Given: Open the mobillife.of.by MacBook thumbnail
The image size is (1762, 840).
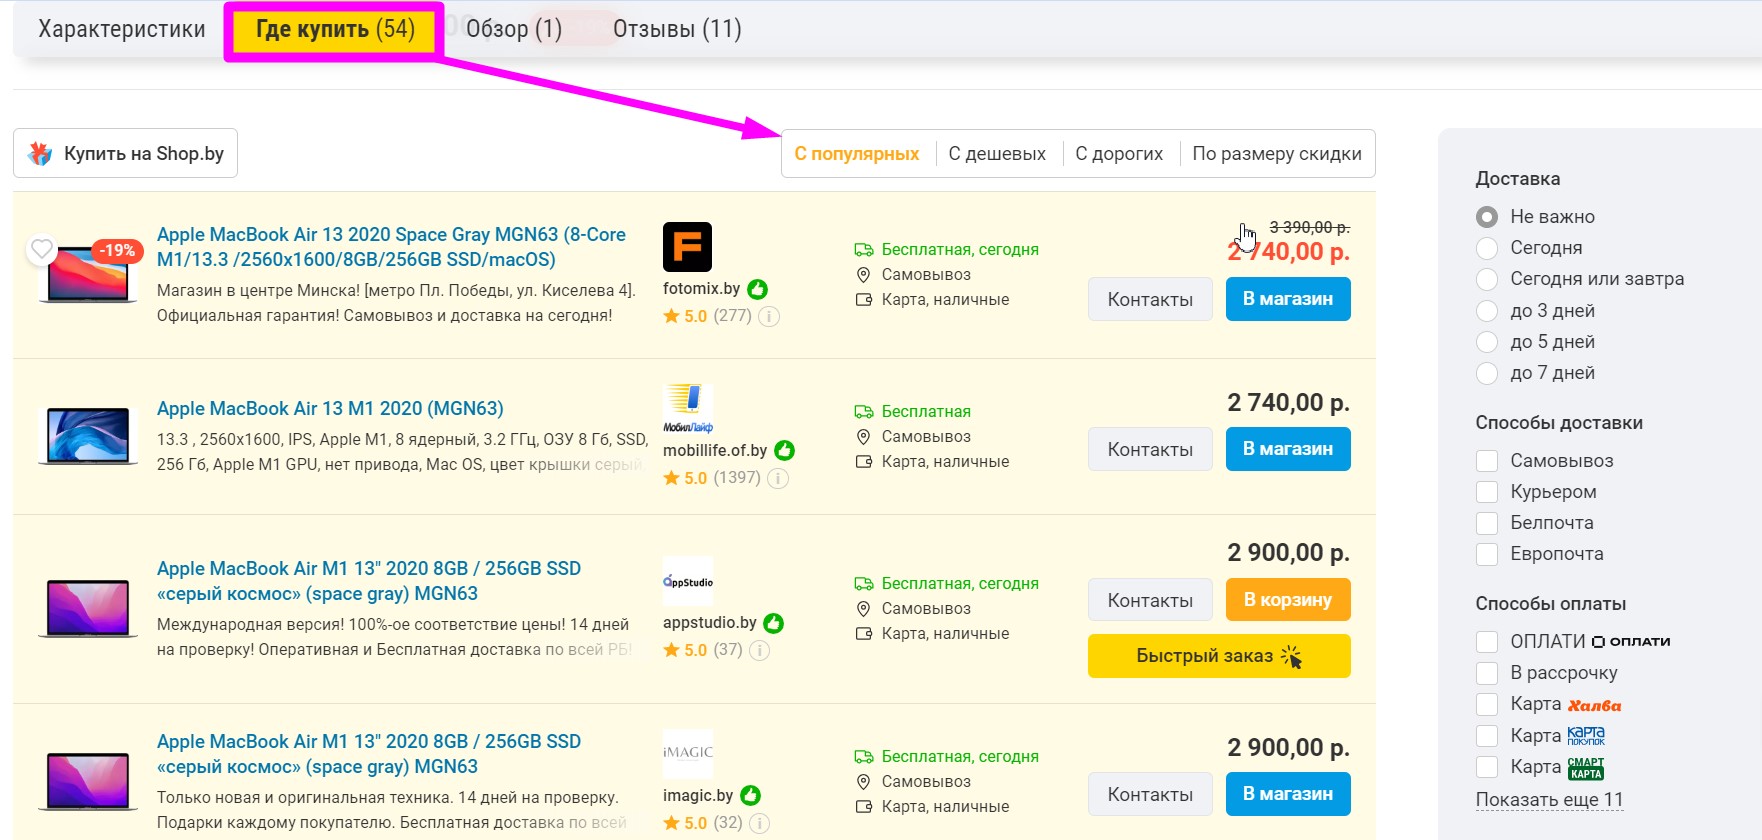Looking at the screenshot, I should (x=88, y=436).
